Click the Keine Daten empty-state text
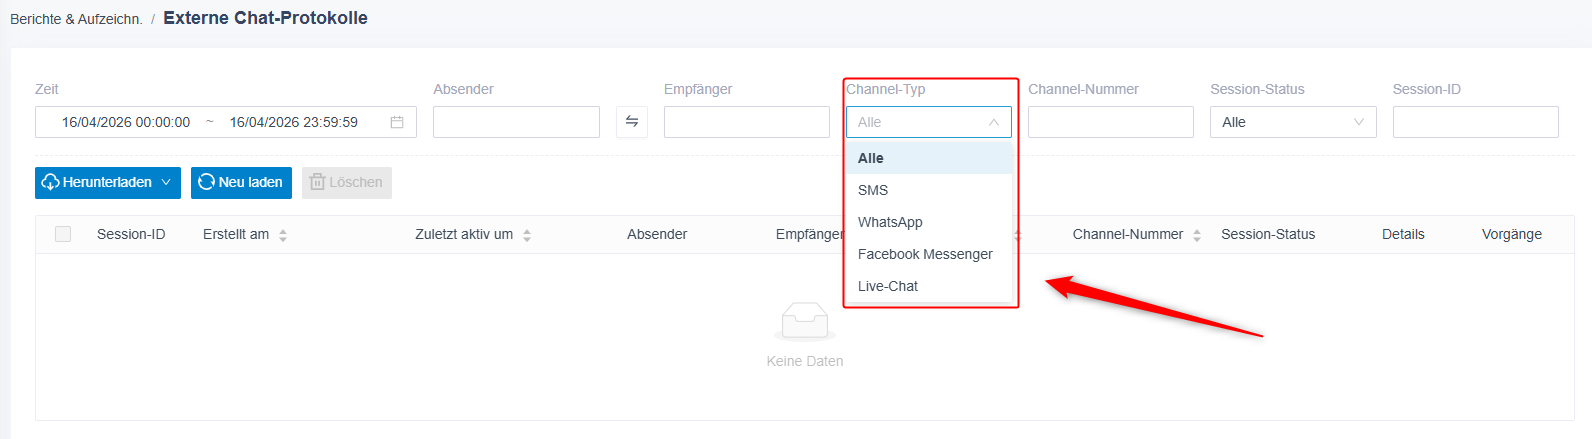 click(x=805, y=361)
